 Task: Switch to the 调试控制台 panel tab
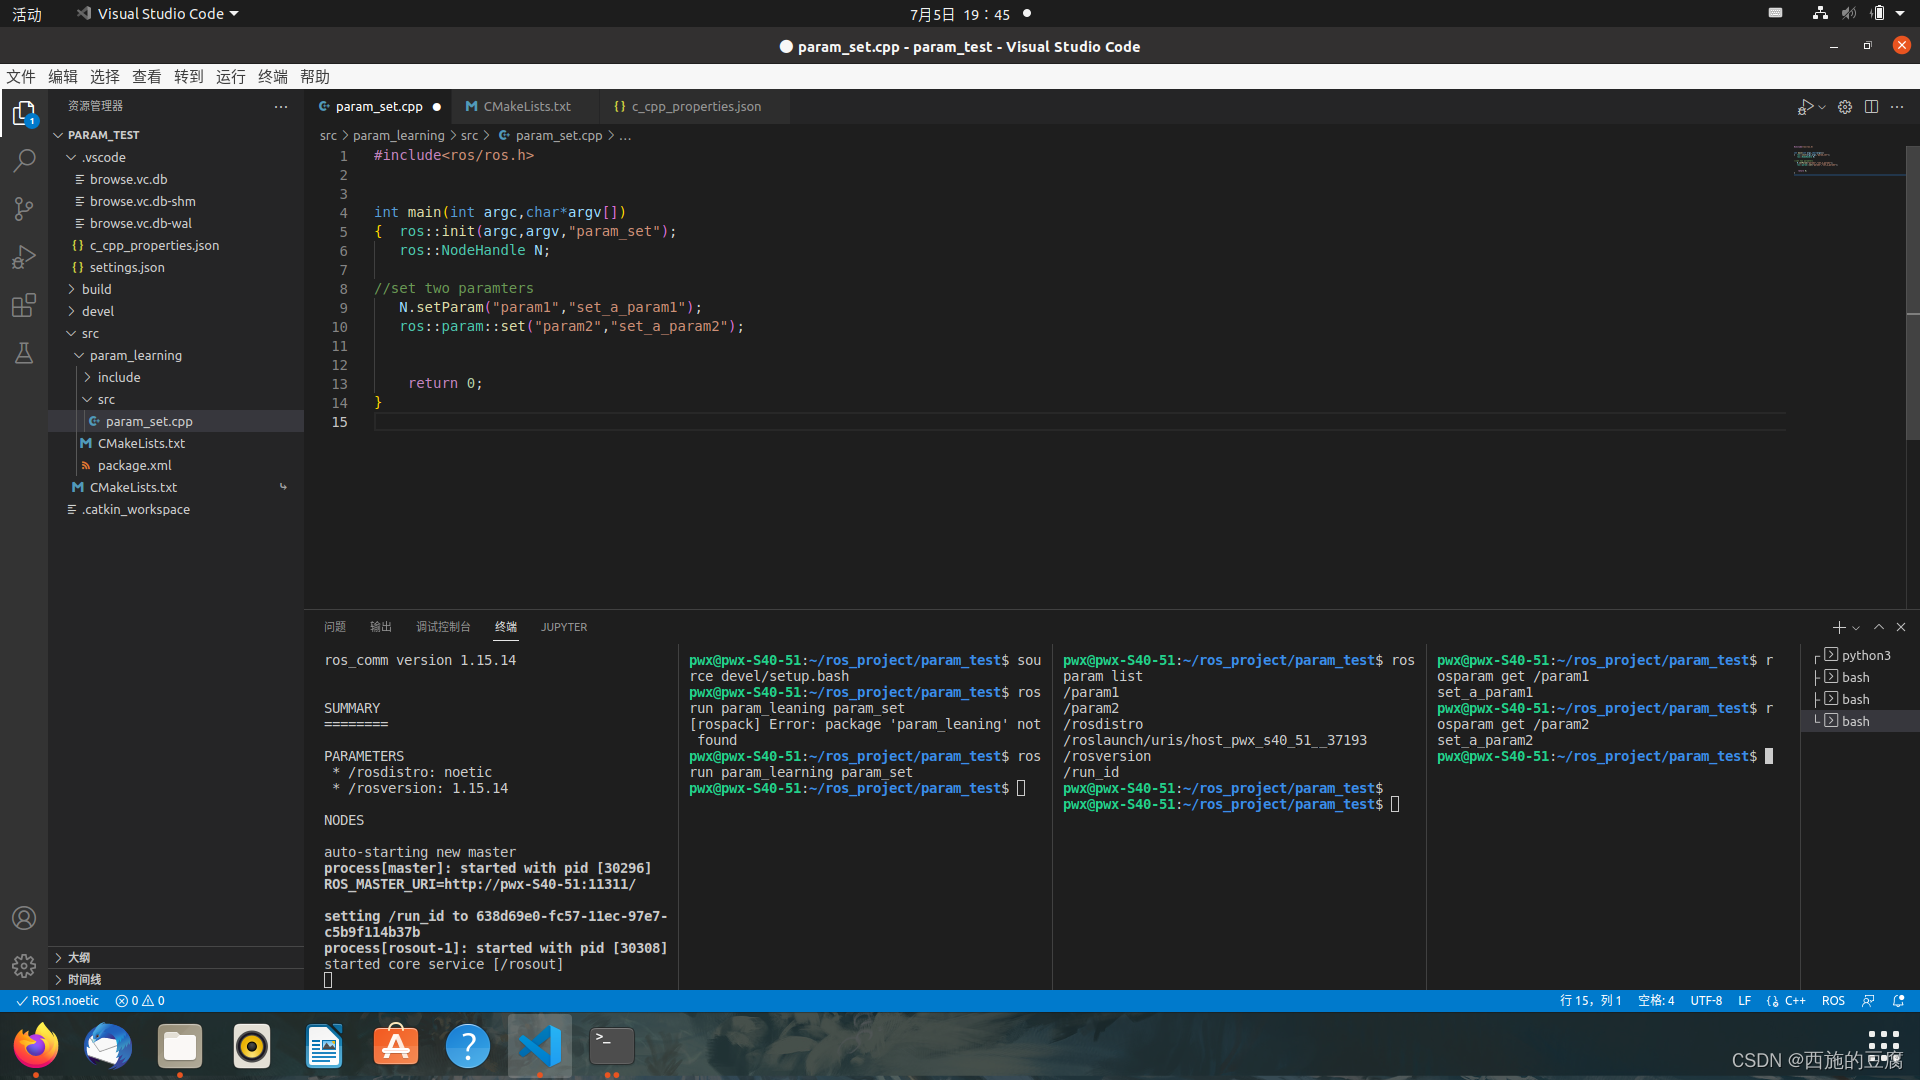point(443,627)
